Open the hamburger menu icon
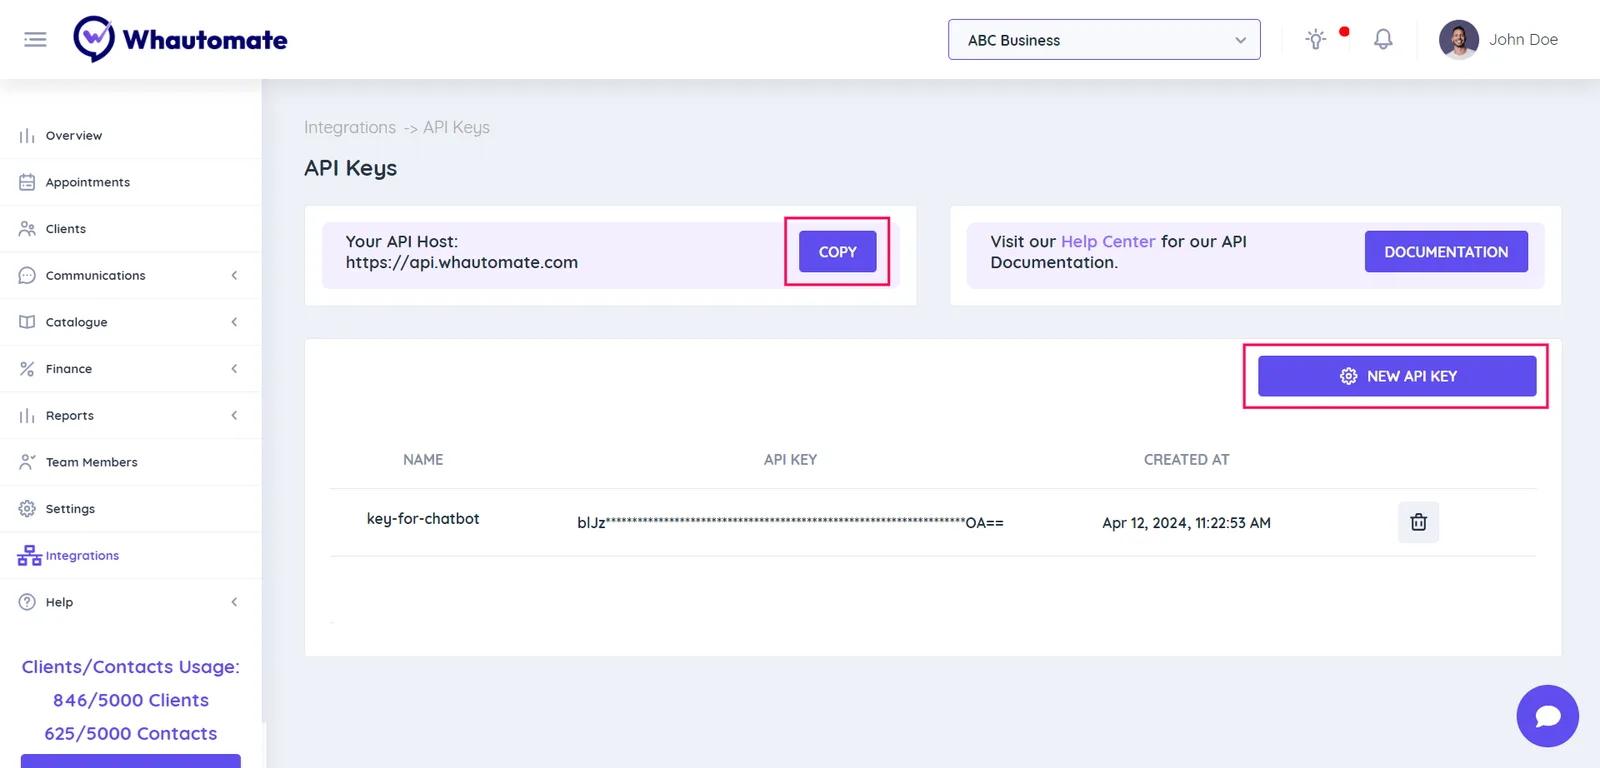This screenshot has width=1600, height=768. [x=35, y=39]
